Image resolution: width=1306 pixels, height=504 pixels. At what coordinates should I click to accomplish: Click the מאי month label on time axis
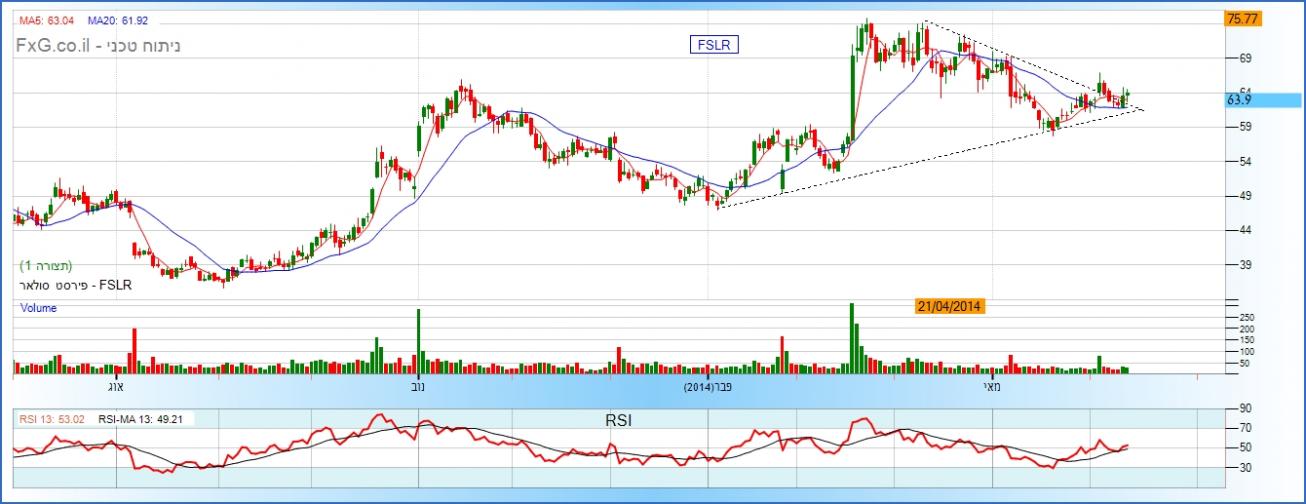pyautogui.click(x=990, y=385)
